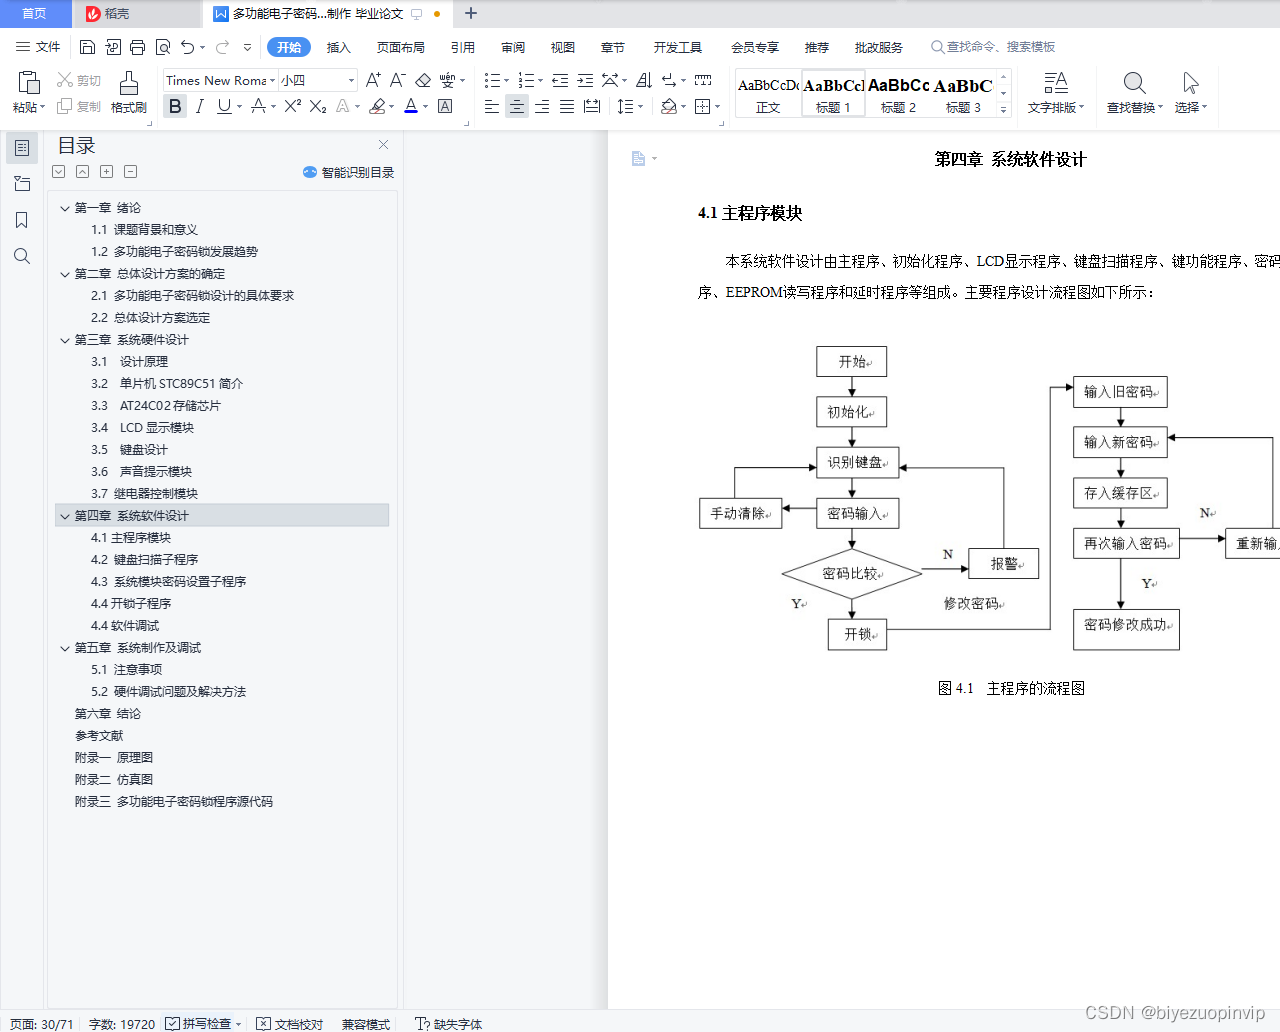
Task: Open the 页面布局 ribbon tab
Action: click(x=401, y=47)
